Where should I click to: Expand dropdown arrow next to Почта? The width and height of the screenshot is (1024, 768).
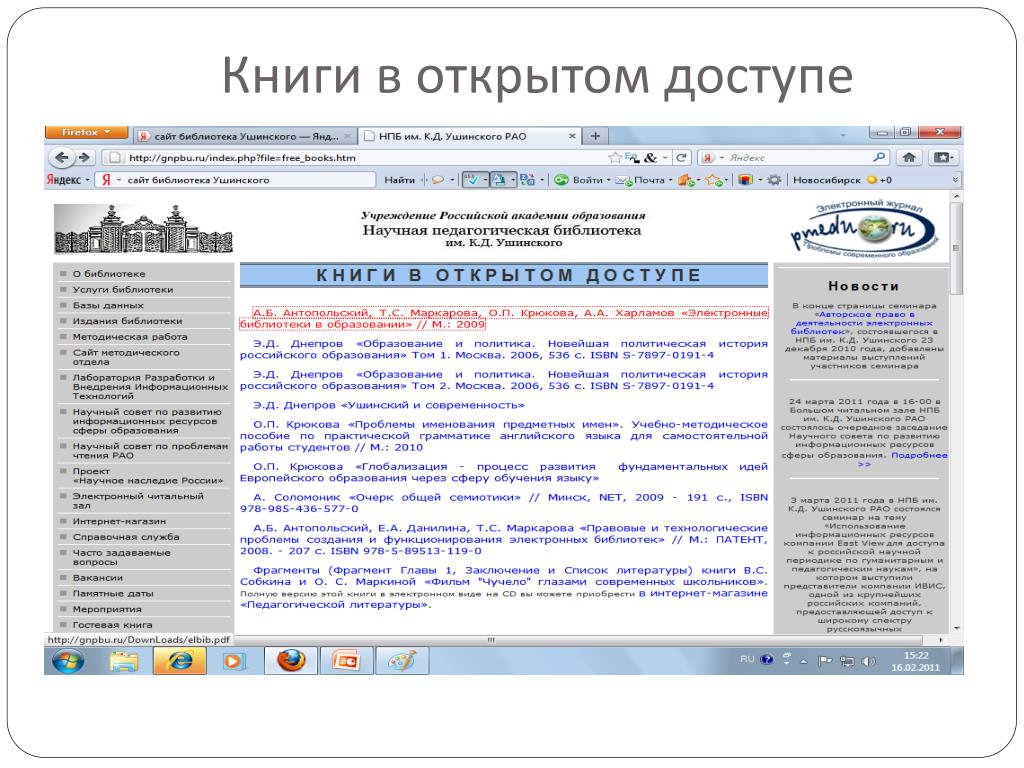coord(671,180)
